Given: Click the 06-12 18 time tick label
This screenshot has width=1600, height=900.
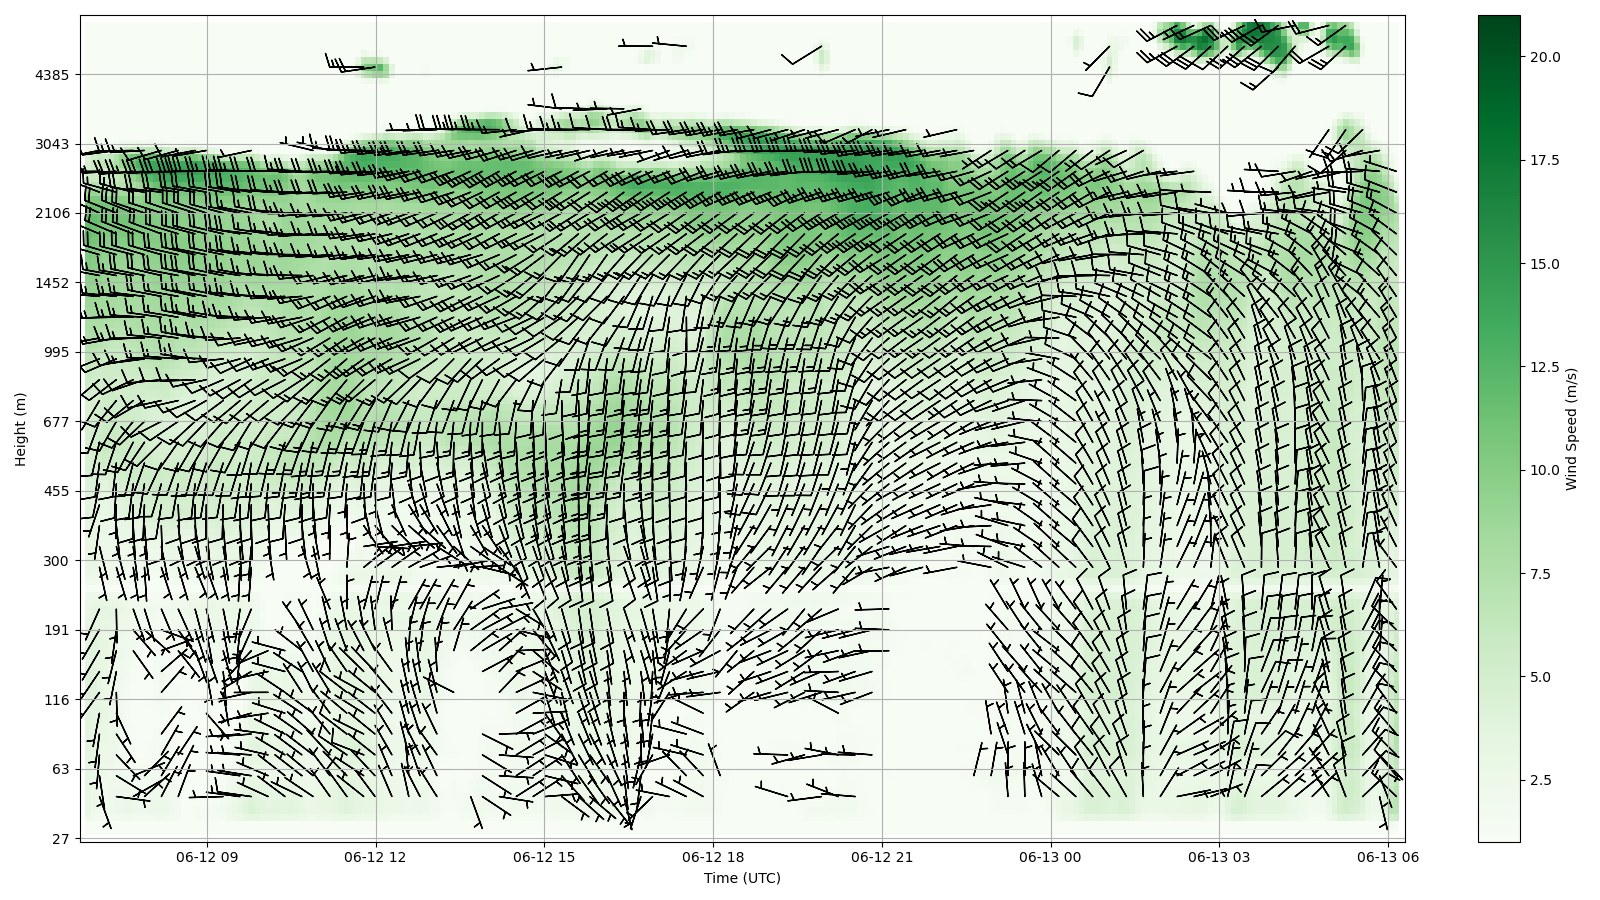Looking at the screenshot, I should [x=714, y=857].
